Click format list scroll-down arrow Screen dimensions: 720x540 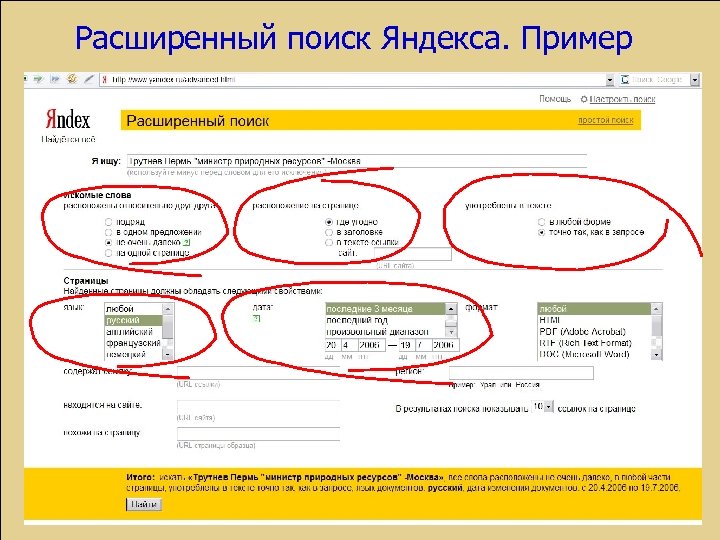click(656, 354)
